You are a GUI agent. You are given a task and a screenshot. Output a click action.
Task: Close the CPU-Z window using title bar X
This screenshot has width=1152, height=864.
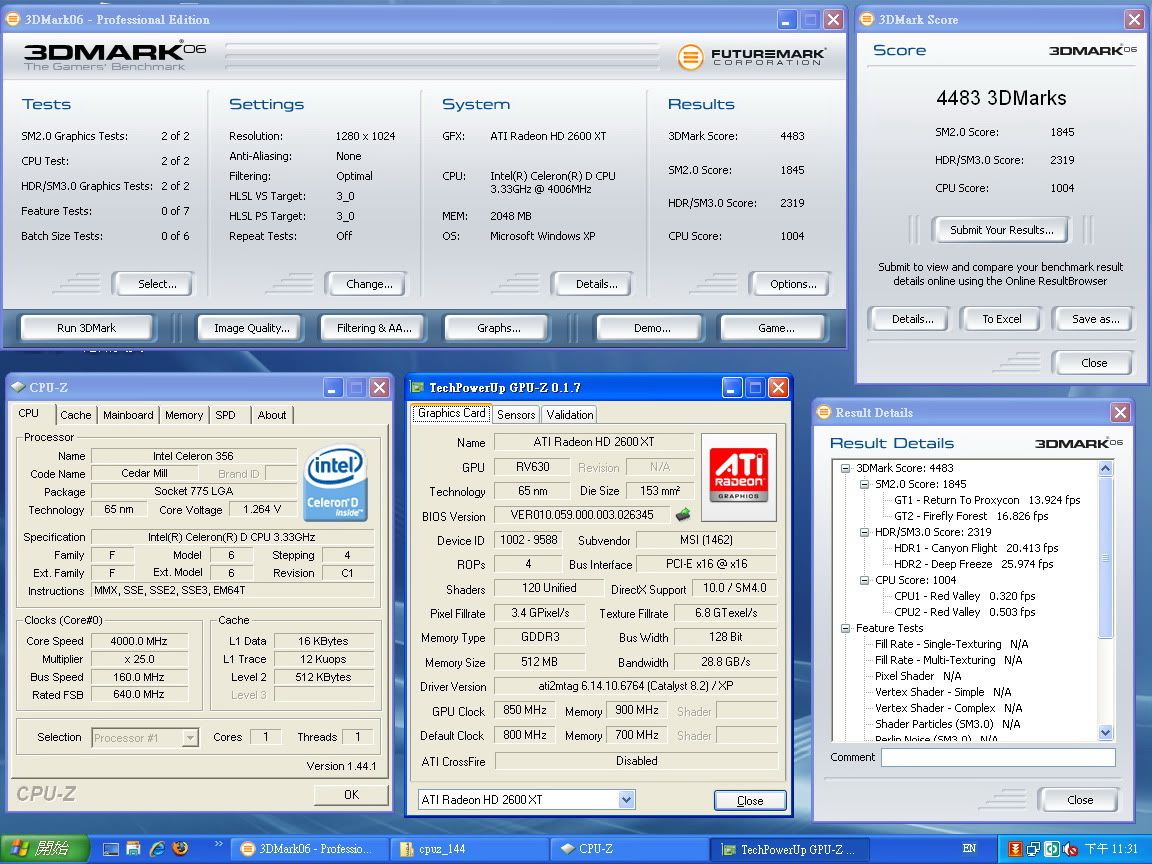[379, 387]
